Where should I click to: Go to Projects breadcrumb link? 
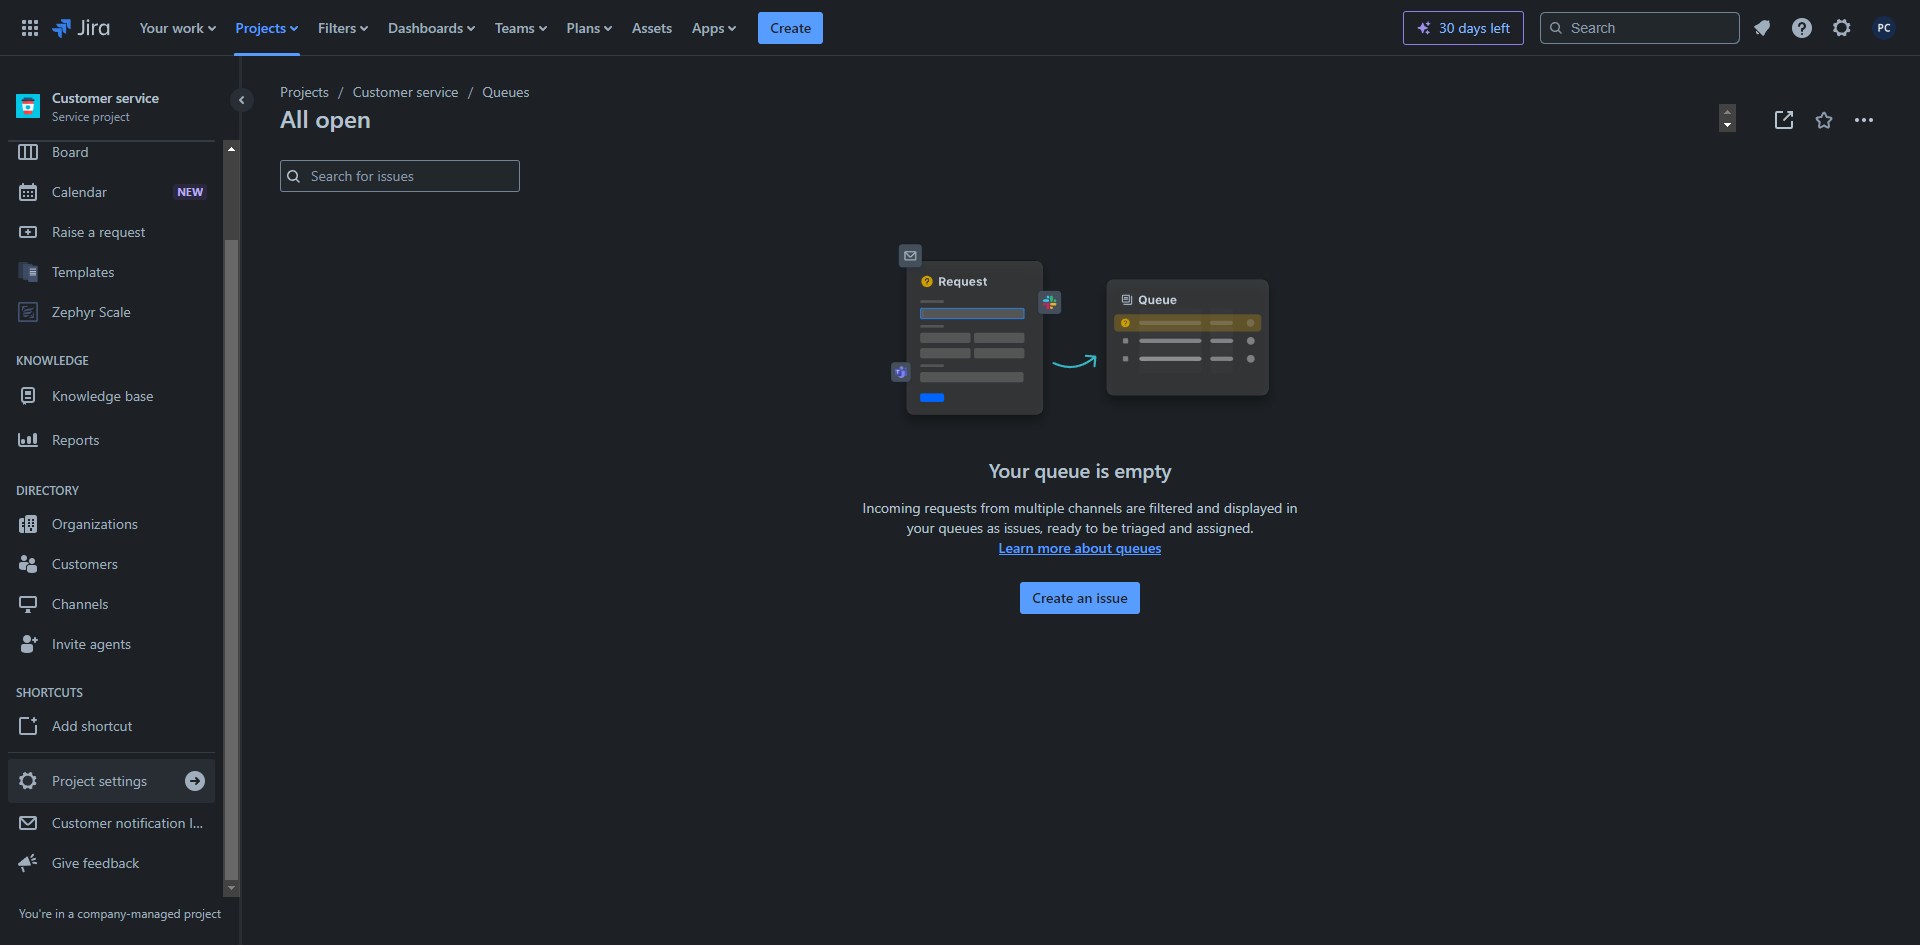304,92
